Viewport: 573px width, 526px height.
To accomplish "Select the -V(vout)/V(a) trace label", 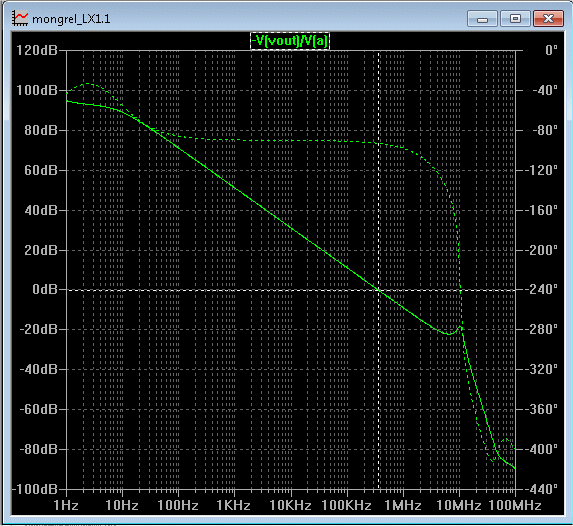I will 290,41.
